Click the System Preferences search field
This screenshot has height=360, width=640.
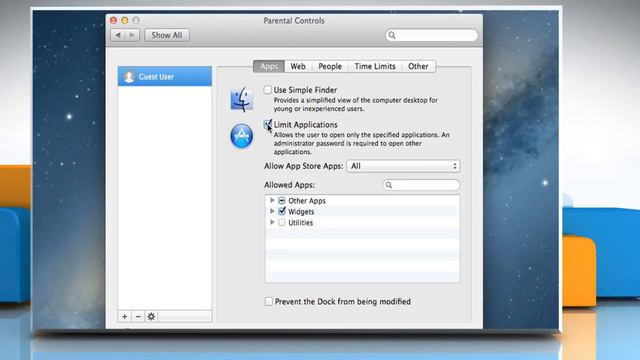[x=432, y=35]
